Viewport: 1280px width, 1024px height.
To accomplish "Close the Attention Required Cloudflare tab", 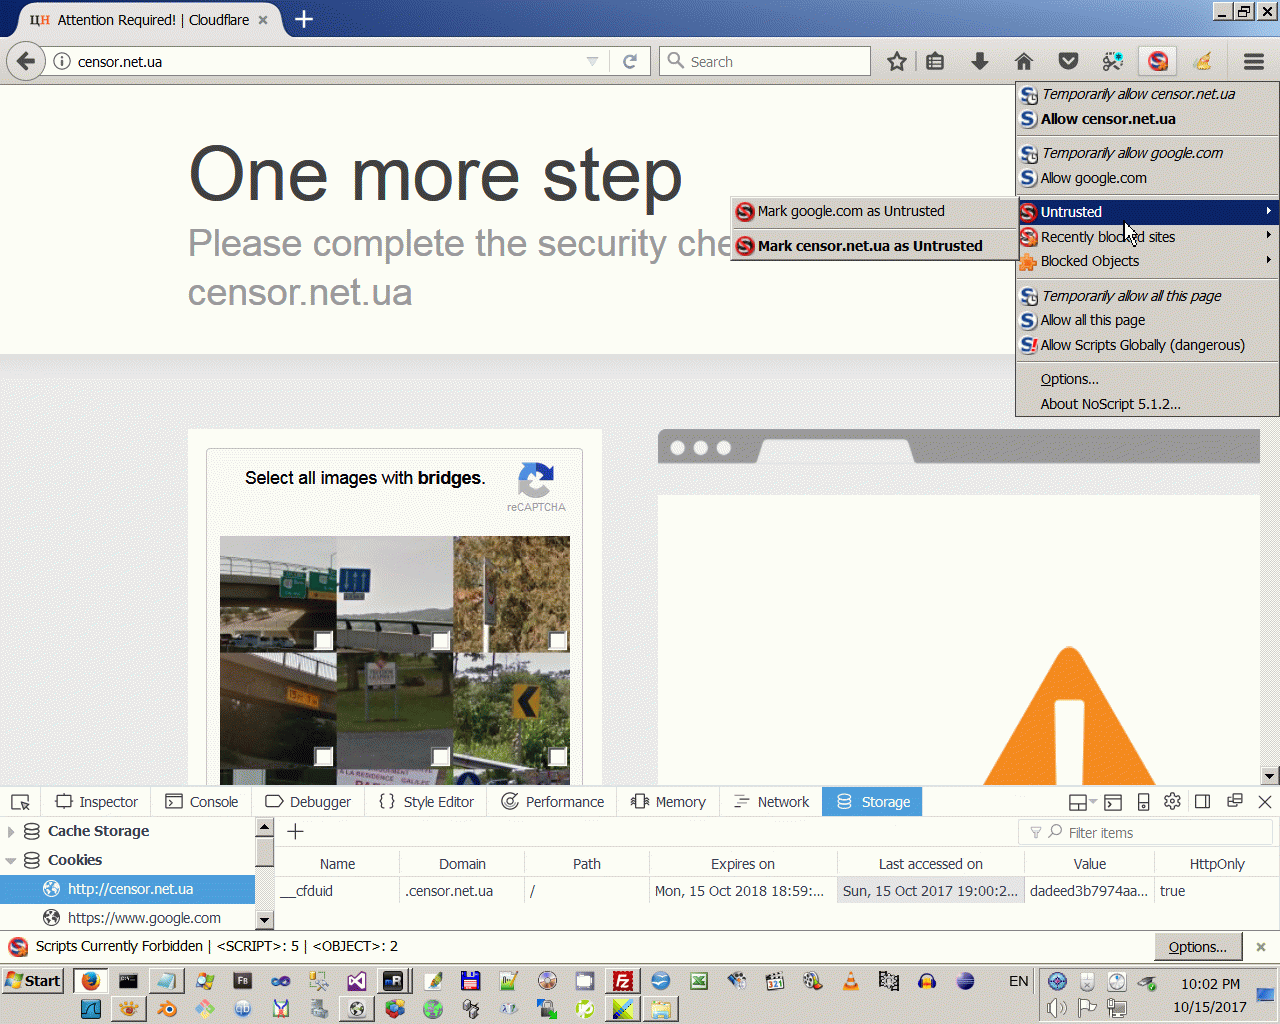I will [x=263, y=20].
